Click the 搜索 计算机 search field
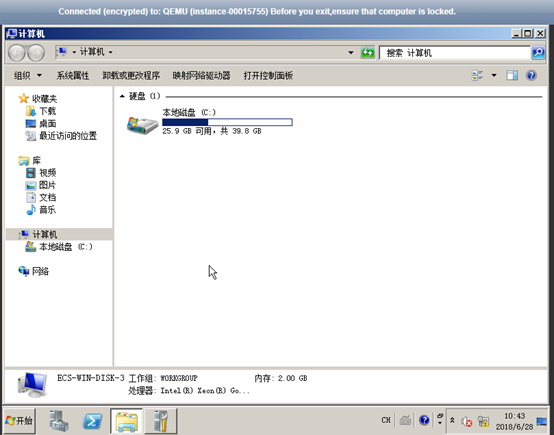 pos(455,53)
